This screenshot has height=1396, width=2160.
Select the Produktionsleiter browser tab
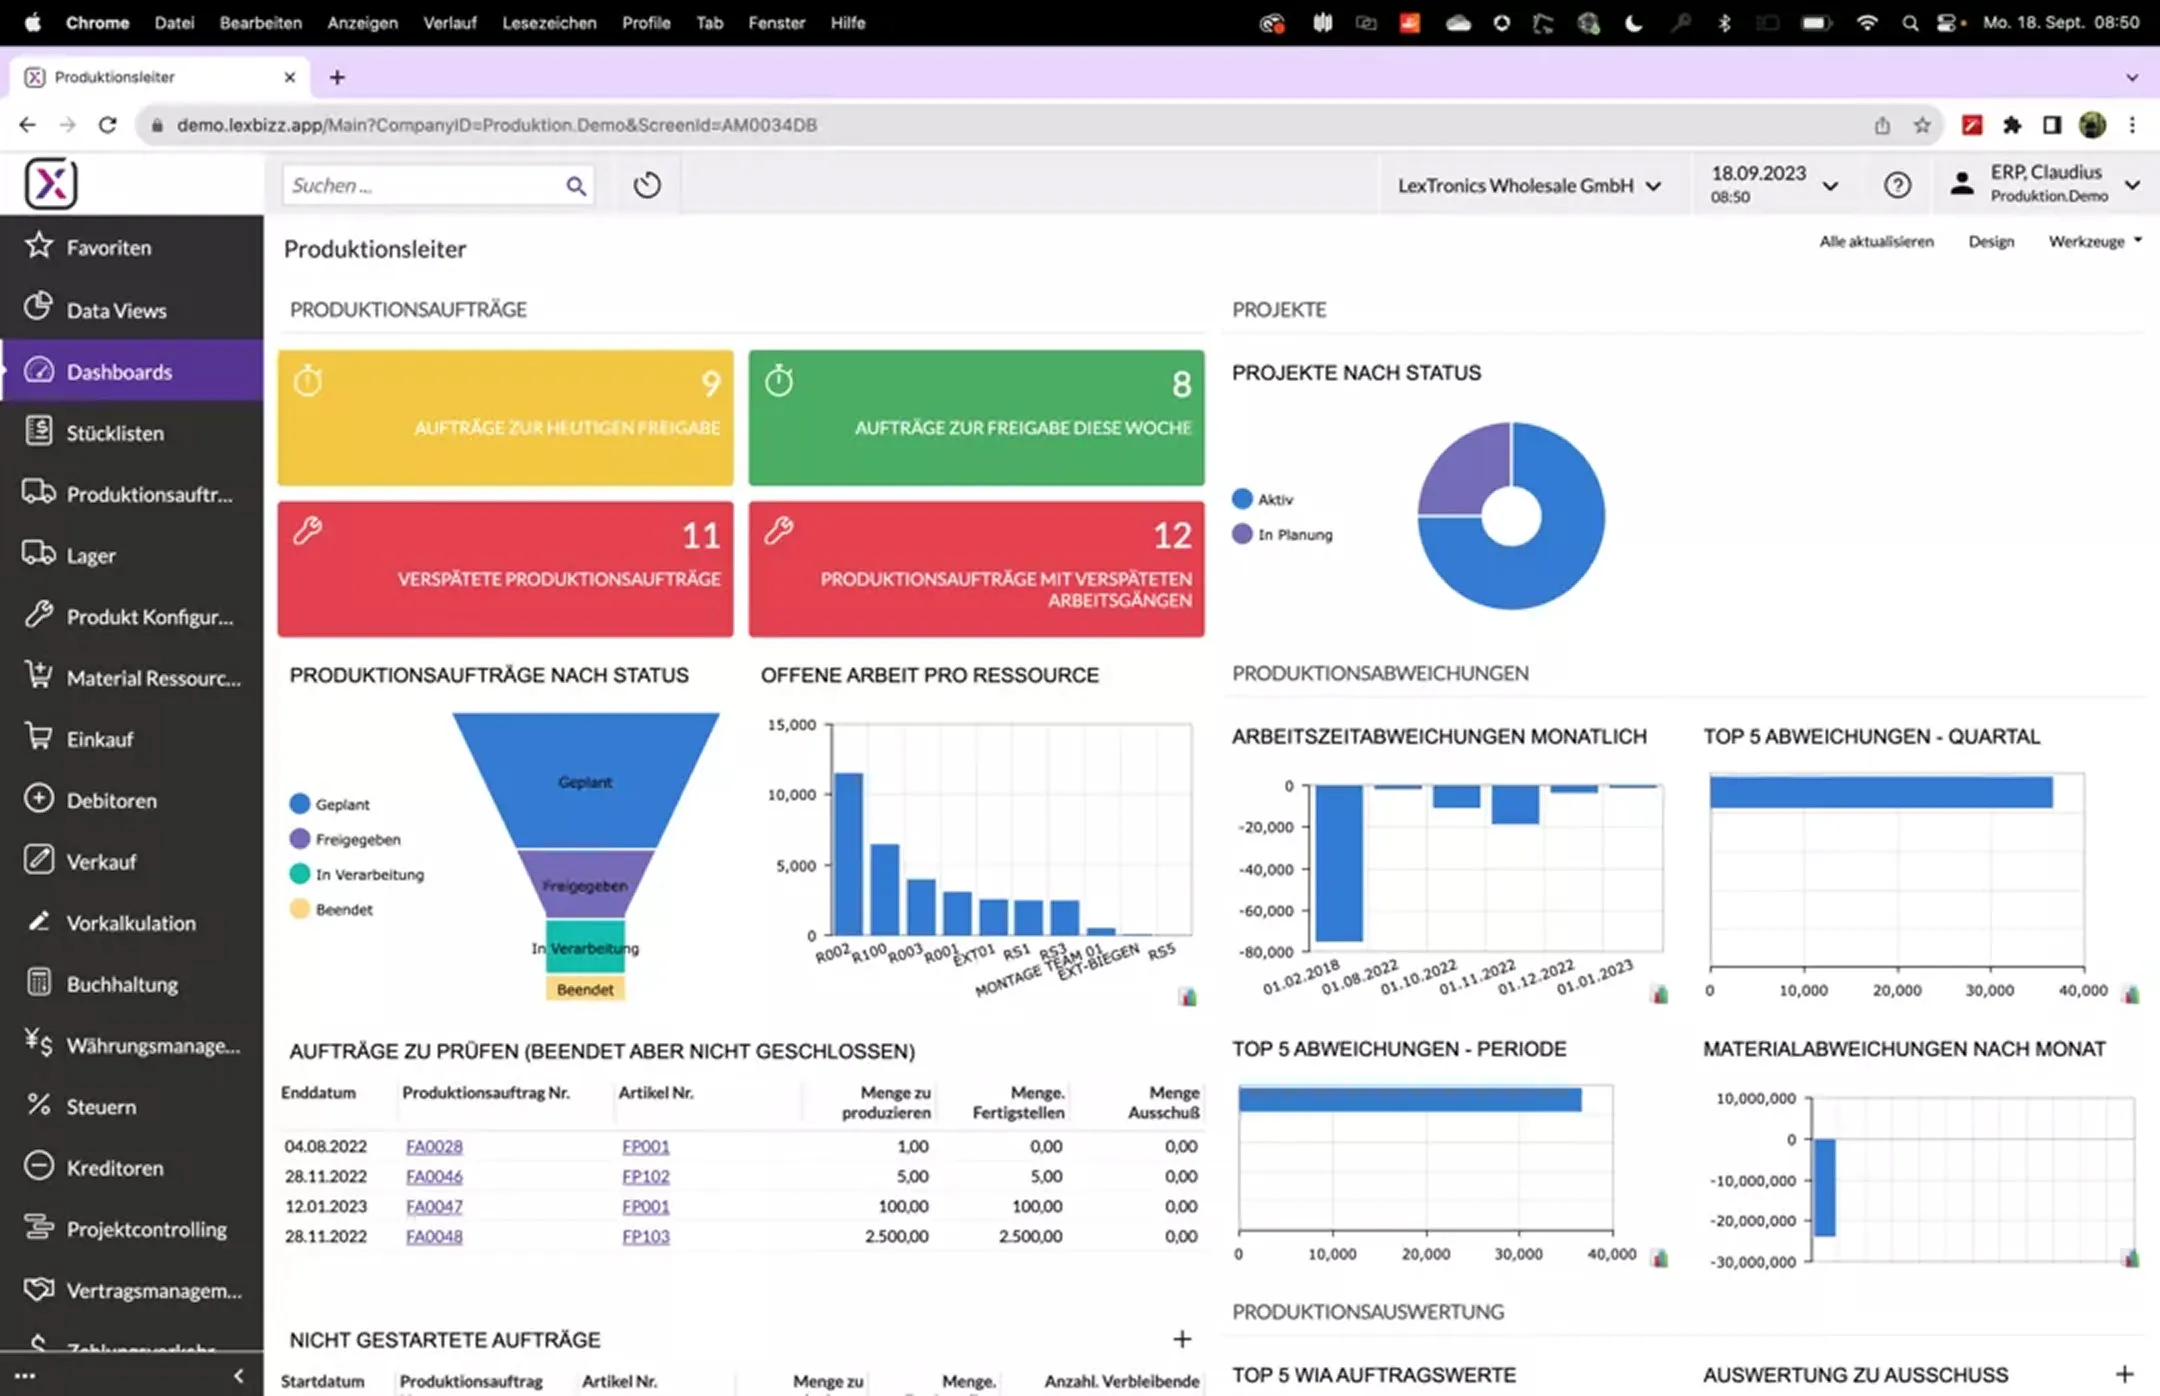pyautogui.click(x=160, y=77)
